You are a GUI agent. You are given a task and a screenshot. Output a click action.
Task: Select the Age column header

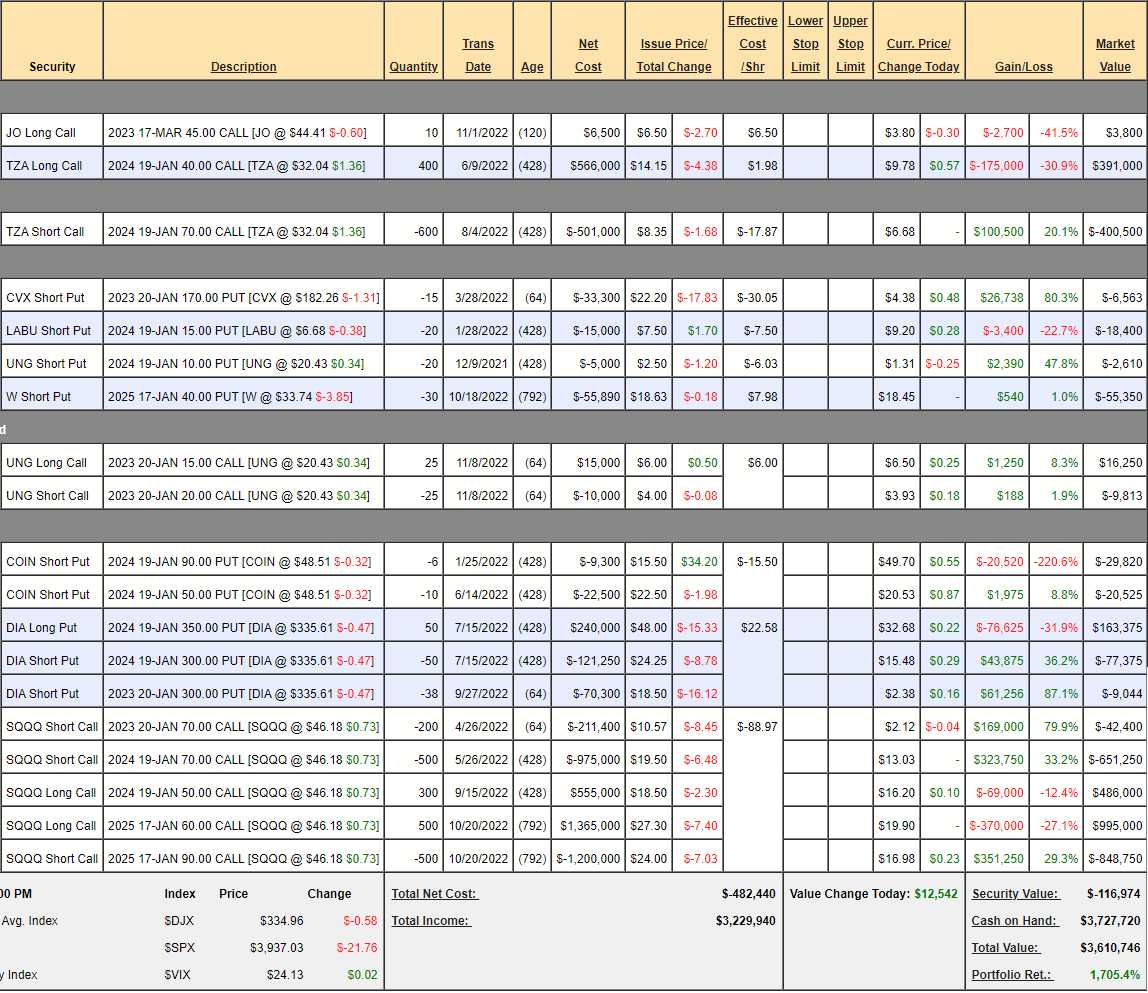point(532,67)
